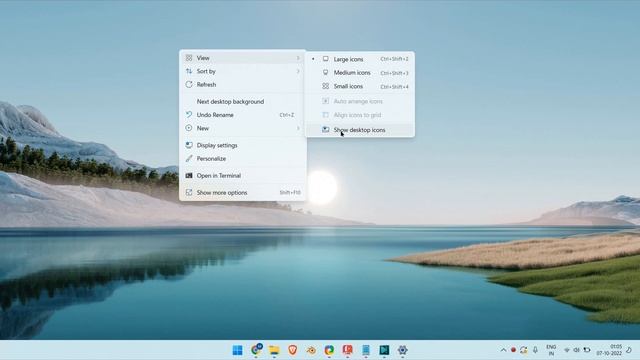640x360 pixels.
Task: Open the Wi-Fi network tray icon
Action: (567, 350)
